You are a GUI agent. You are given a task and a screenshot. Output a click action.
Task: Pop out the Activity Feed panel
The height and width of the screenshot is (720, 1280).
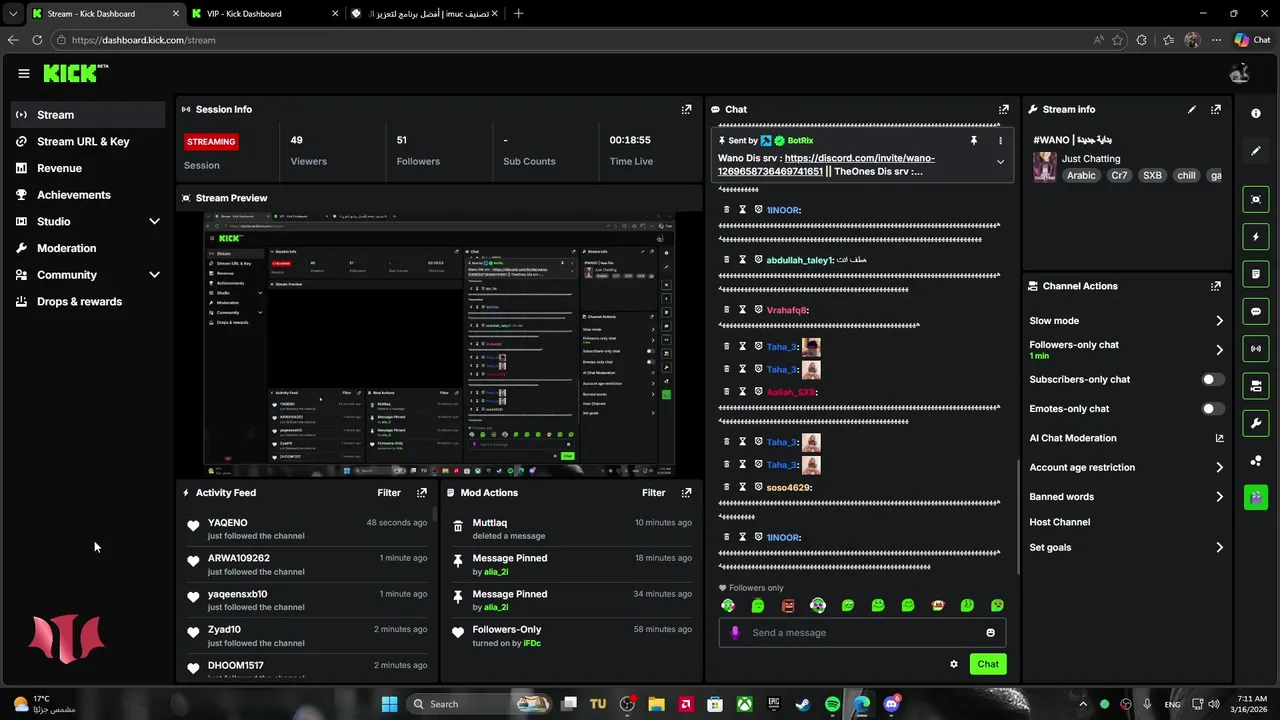(x=422, y=493)
